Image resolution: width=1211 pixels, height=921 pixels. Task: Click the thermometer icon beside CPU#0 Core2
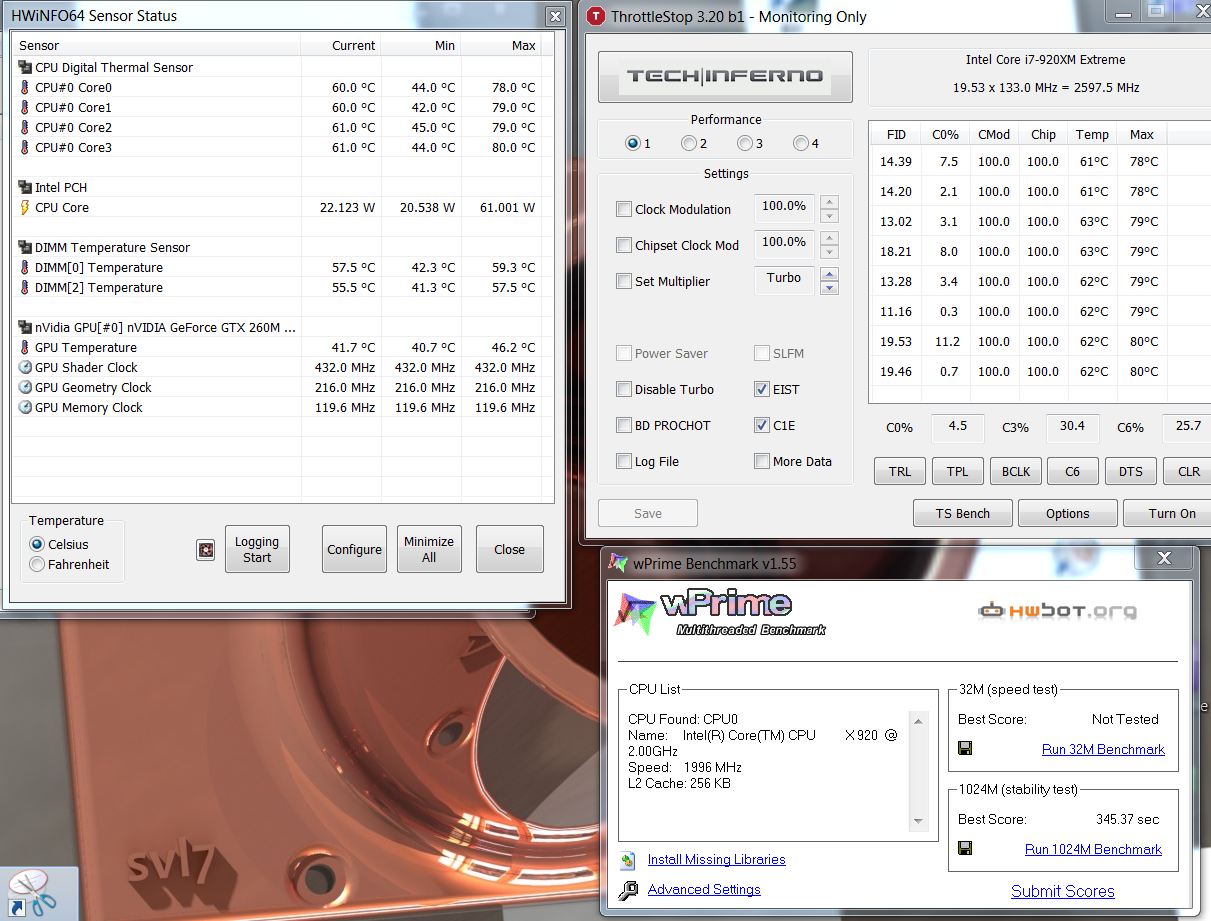pyautogui.click(x=25, y=127)
